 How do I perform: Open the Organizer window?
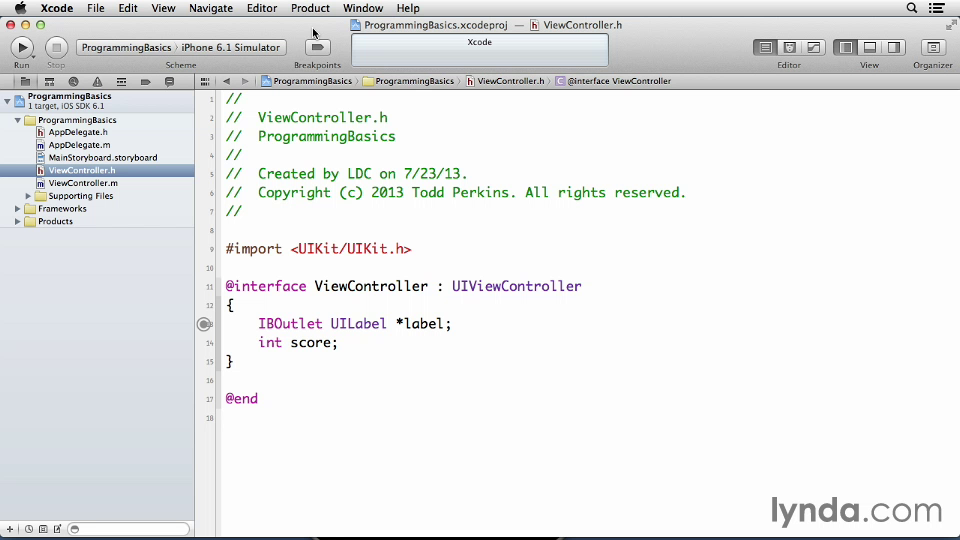coord(933,47)
